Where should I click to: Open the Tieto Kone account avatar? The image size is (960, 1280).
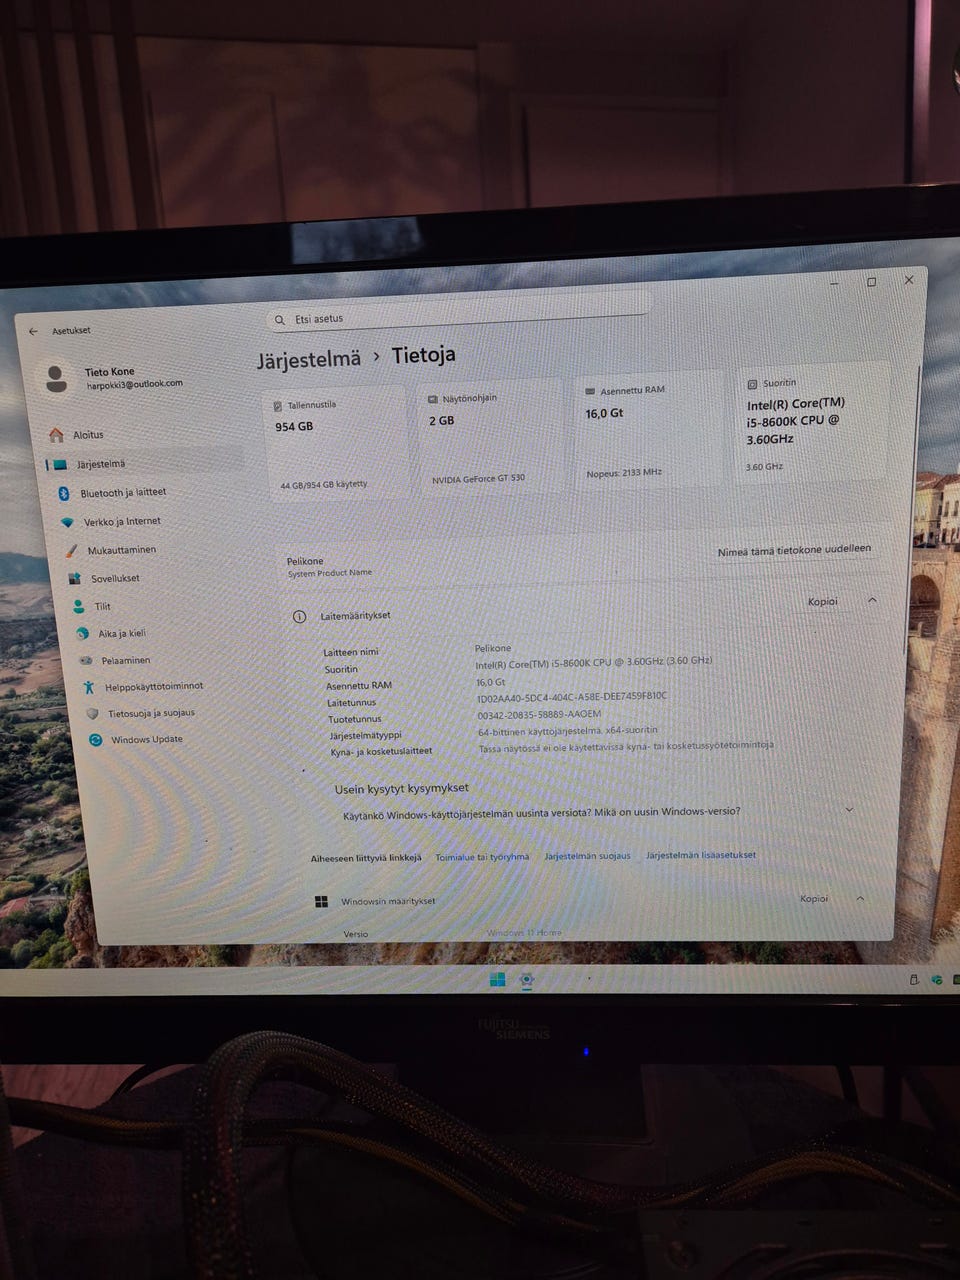pyautogui.click(x=57, y=378)
